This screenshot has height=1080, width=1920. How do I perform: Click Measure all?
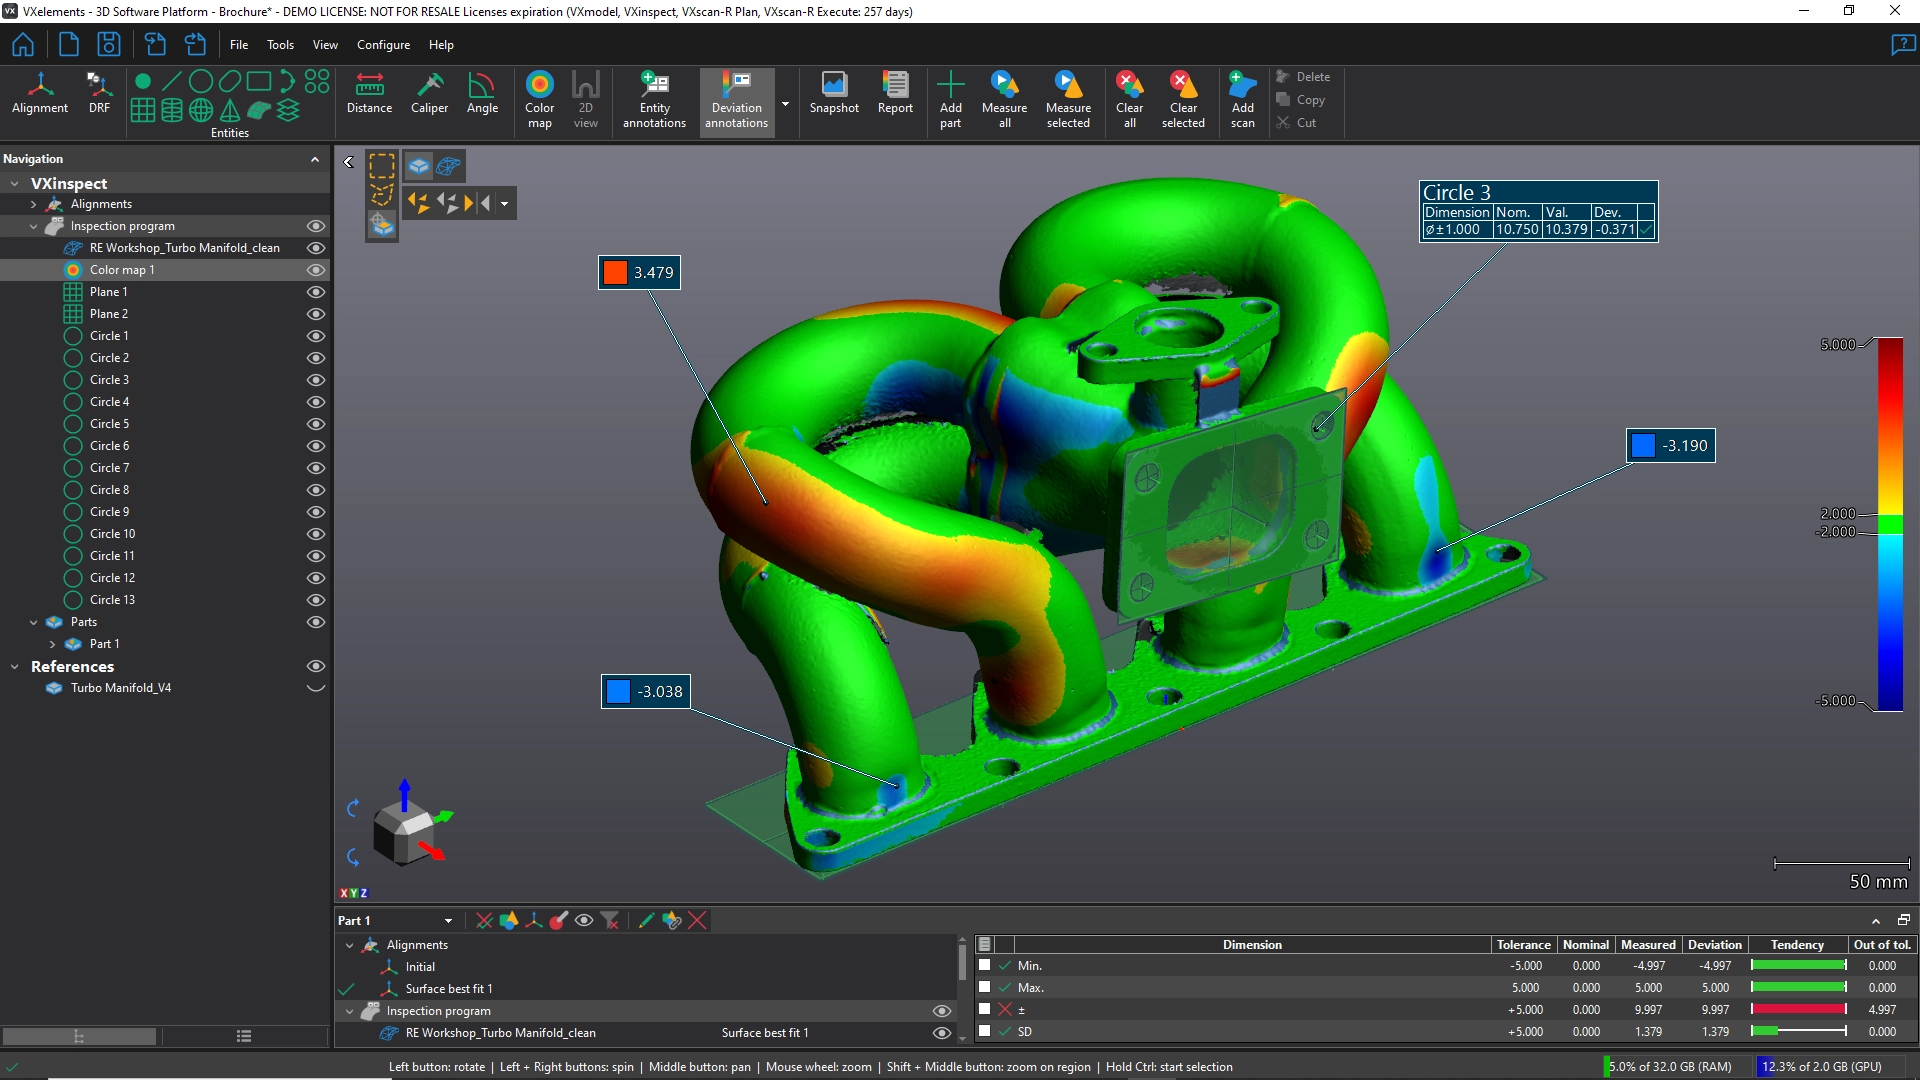click(x=1004, y=100)
